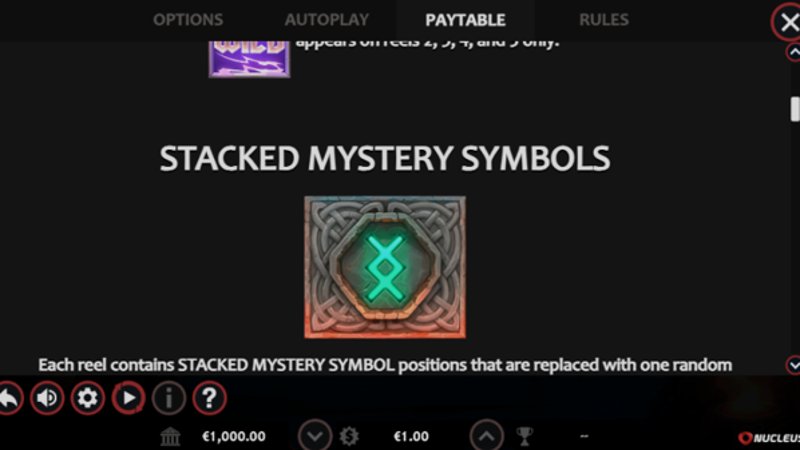Screen dimensions: 800x450
Task: Click the paytable scrollbar thumb
Action: pyautogui.click(x=795, y=109)
